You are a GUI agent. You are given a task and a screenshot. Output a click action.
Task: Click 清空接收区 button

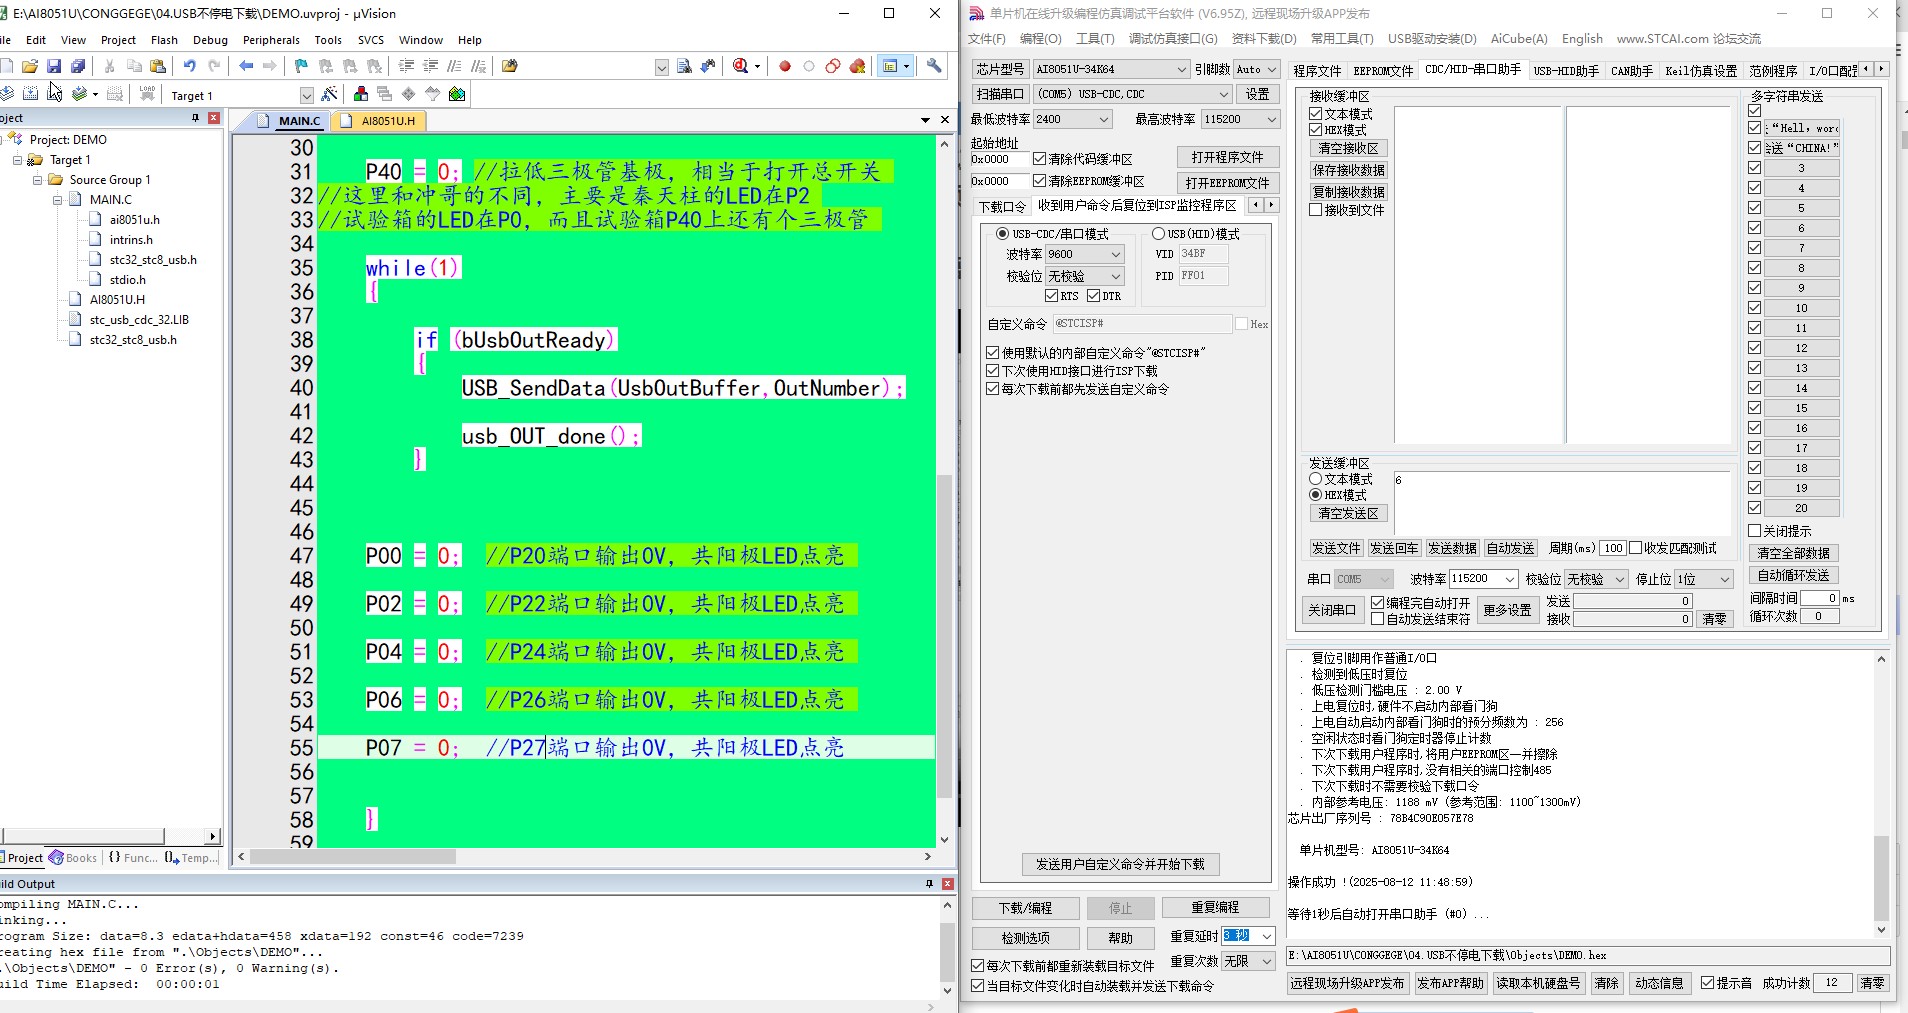click(1348, 148)
